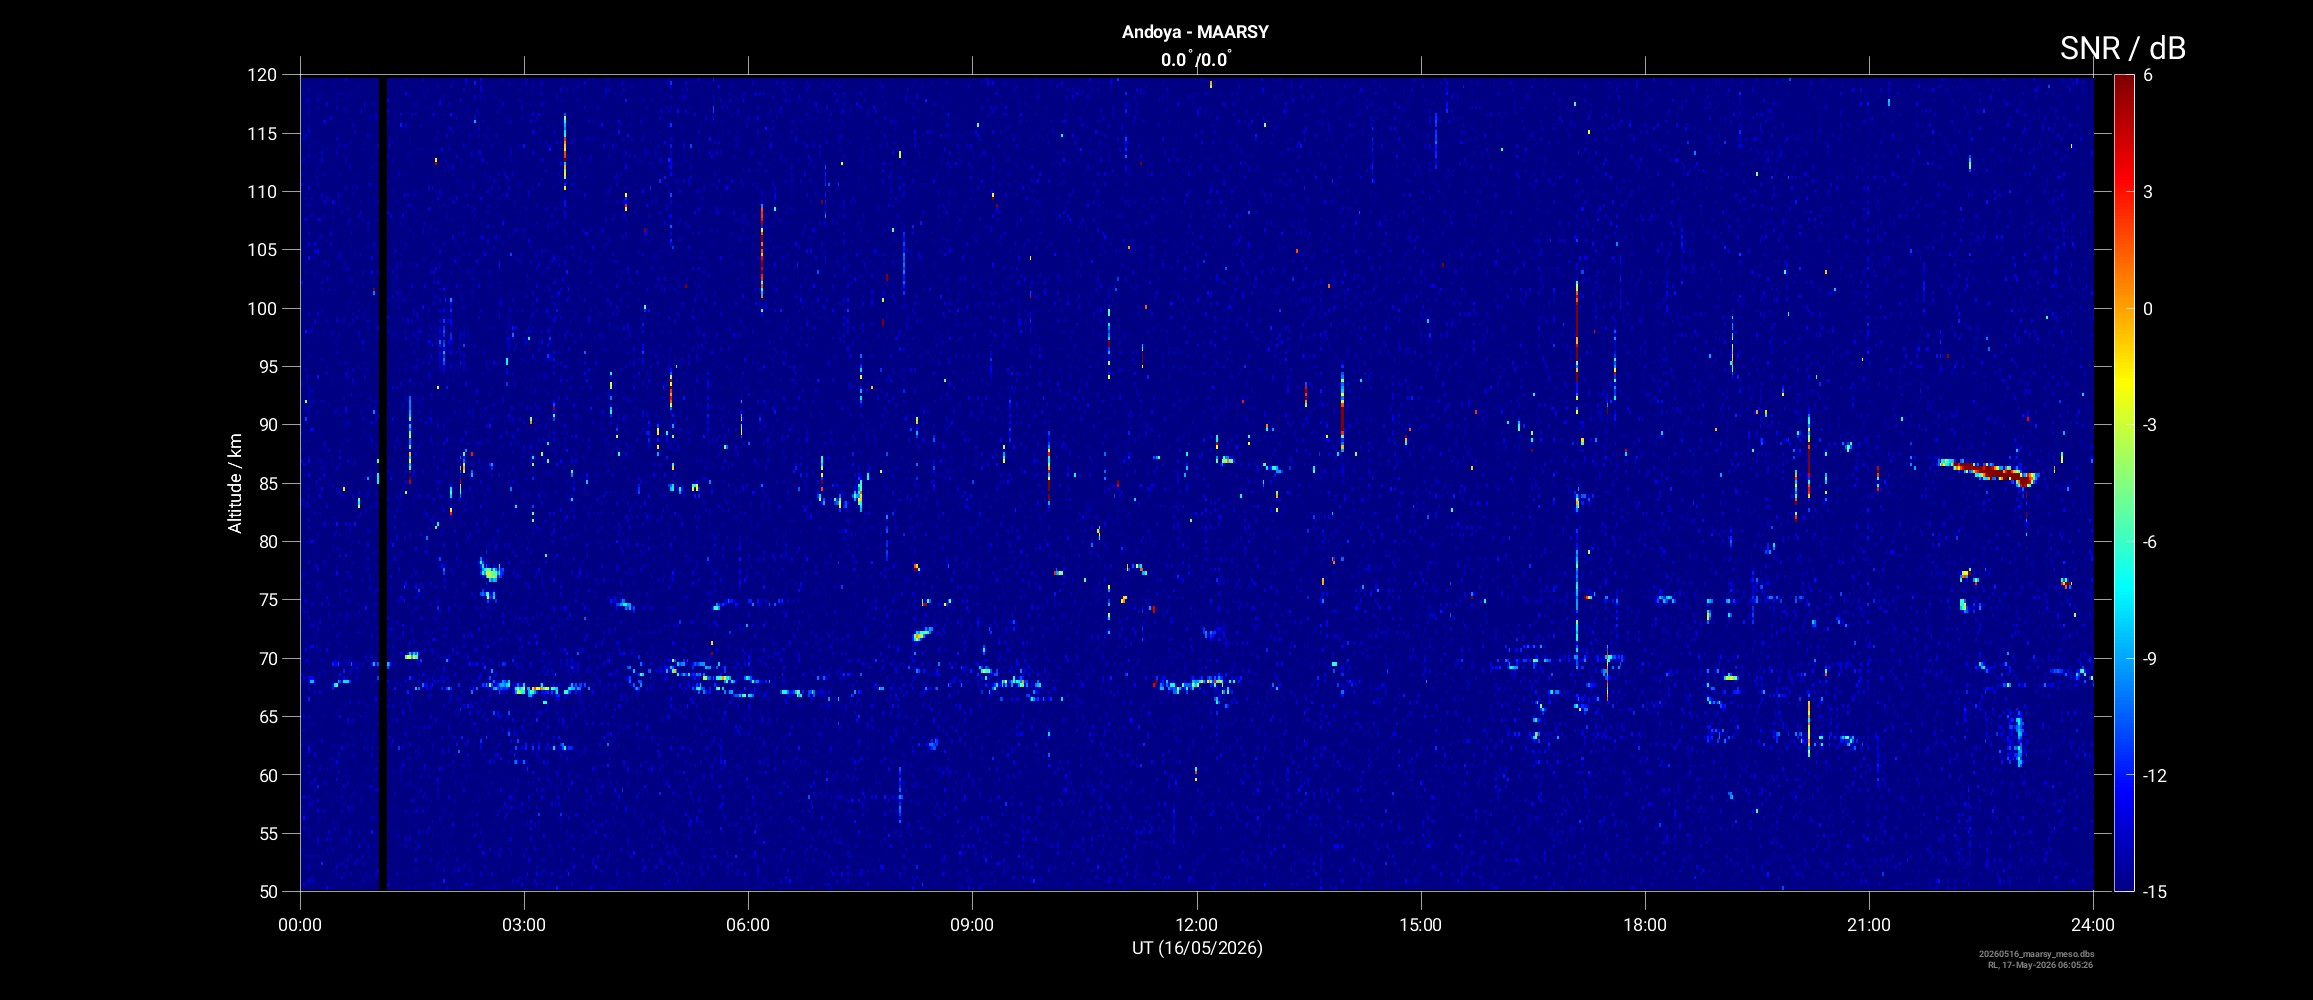Click the 120 altitude tick label
This screenshot has height=1000, width=2313.
pos(262,75)
